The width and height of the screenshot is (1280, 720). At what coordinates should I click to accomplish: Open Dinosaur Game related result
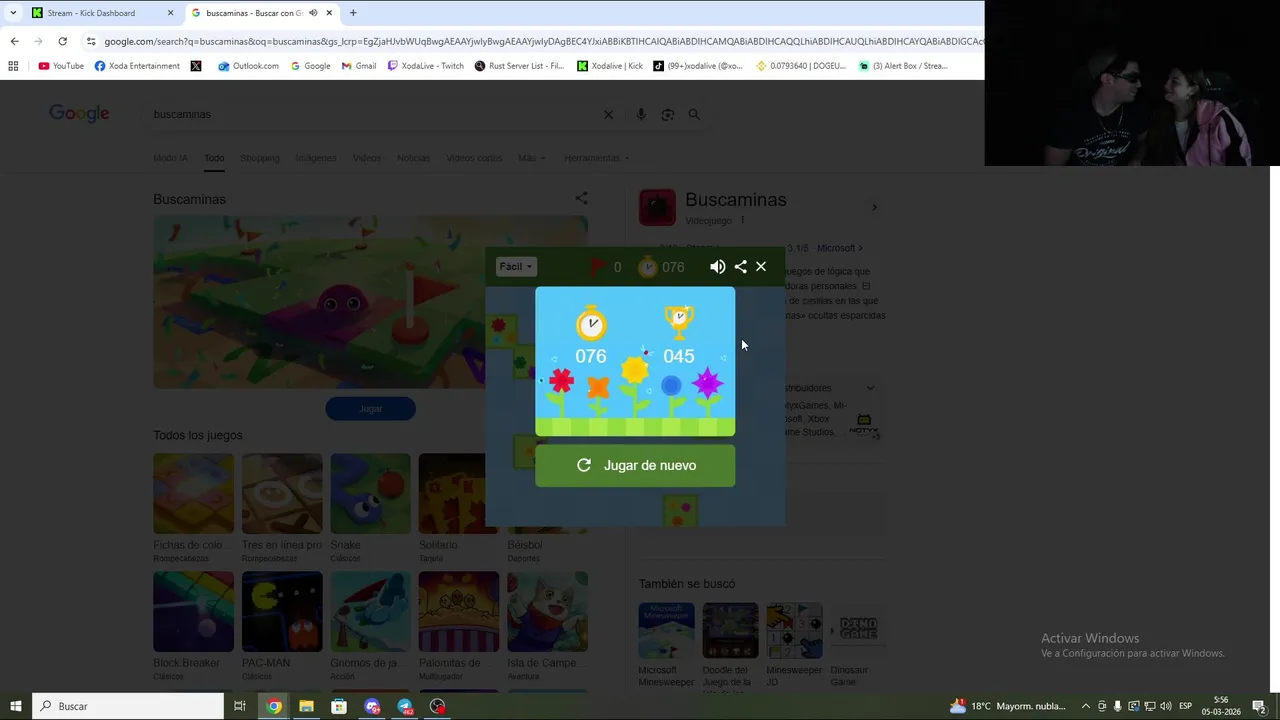(858, 645)
